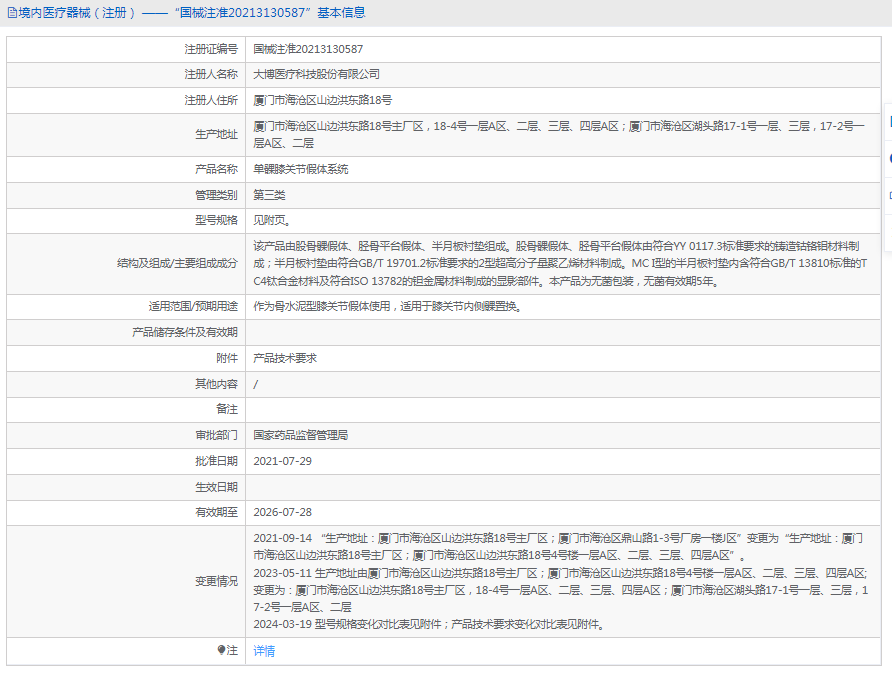
Task: Click the production address value beside 生产地址 label
Action: click(x=559, y=135)
